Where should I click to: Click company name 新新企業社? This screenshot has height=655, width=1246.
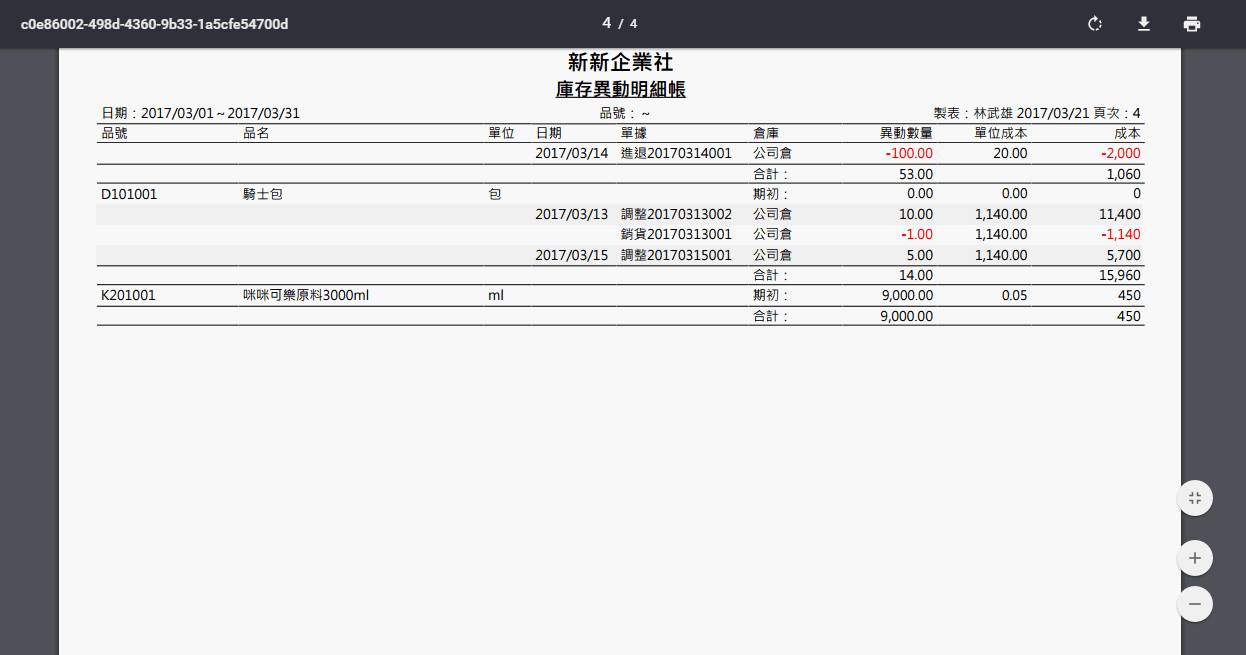pyautogui.click(x=621, y=63)
